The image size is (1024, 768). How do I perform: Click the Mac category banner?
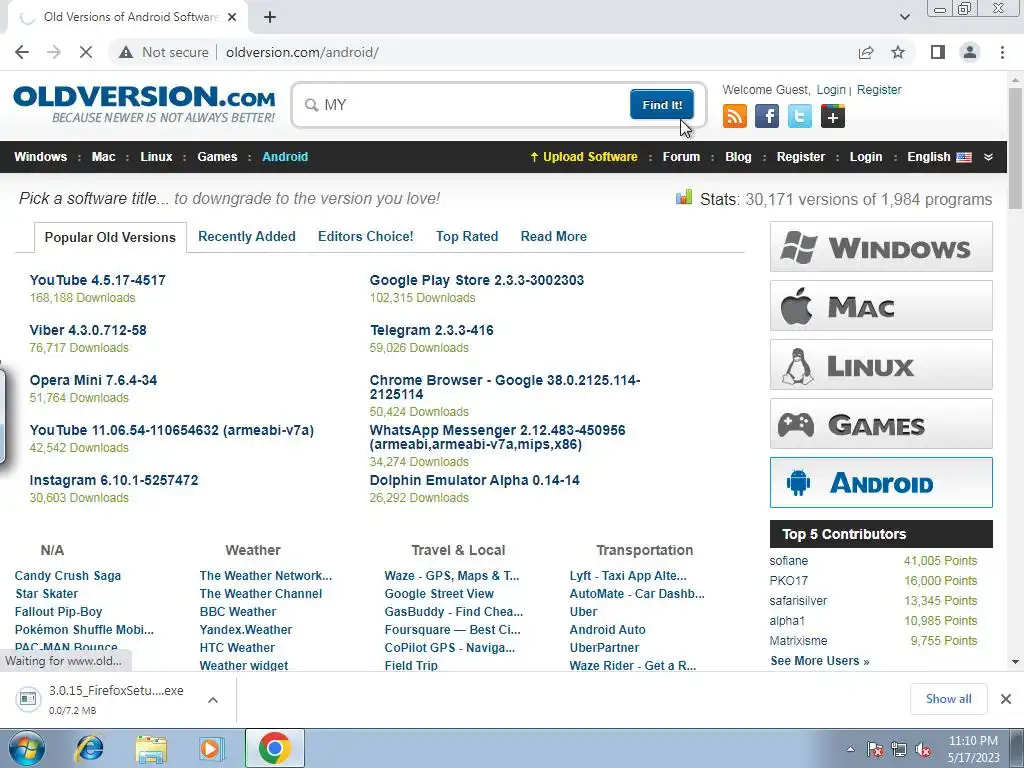[x=881, y=306]
